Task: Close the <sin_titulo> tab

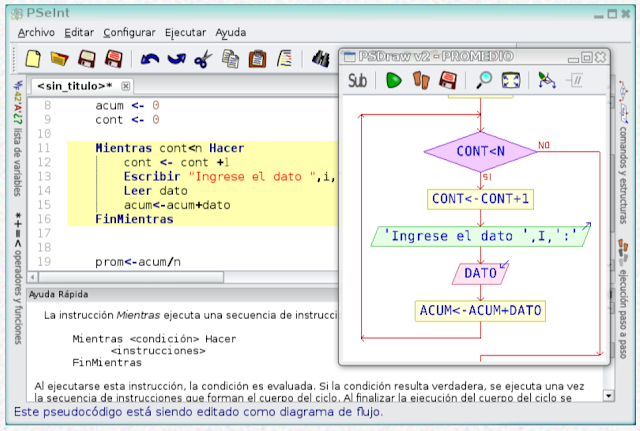Action: pos(126,86)
